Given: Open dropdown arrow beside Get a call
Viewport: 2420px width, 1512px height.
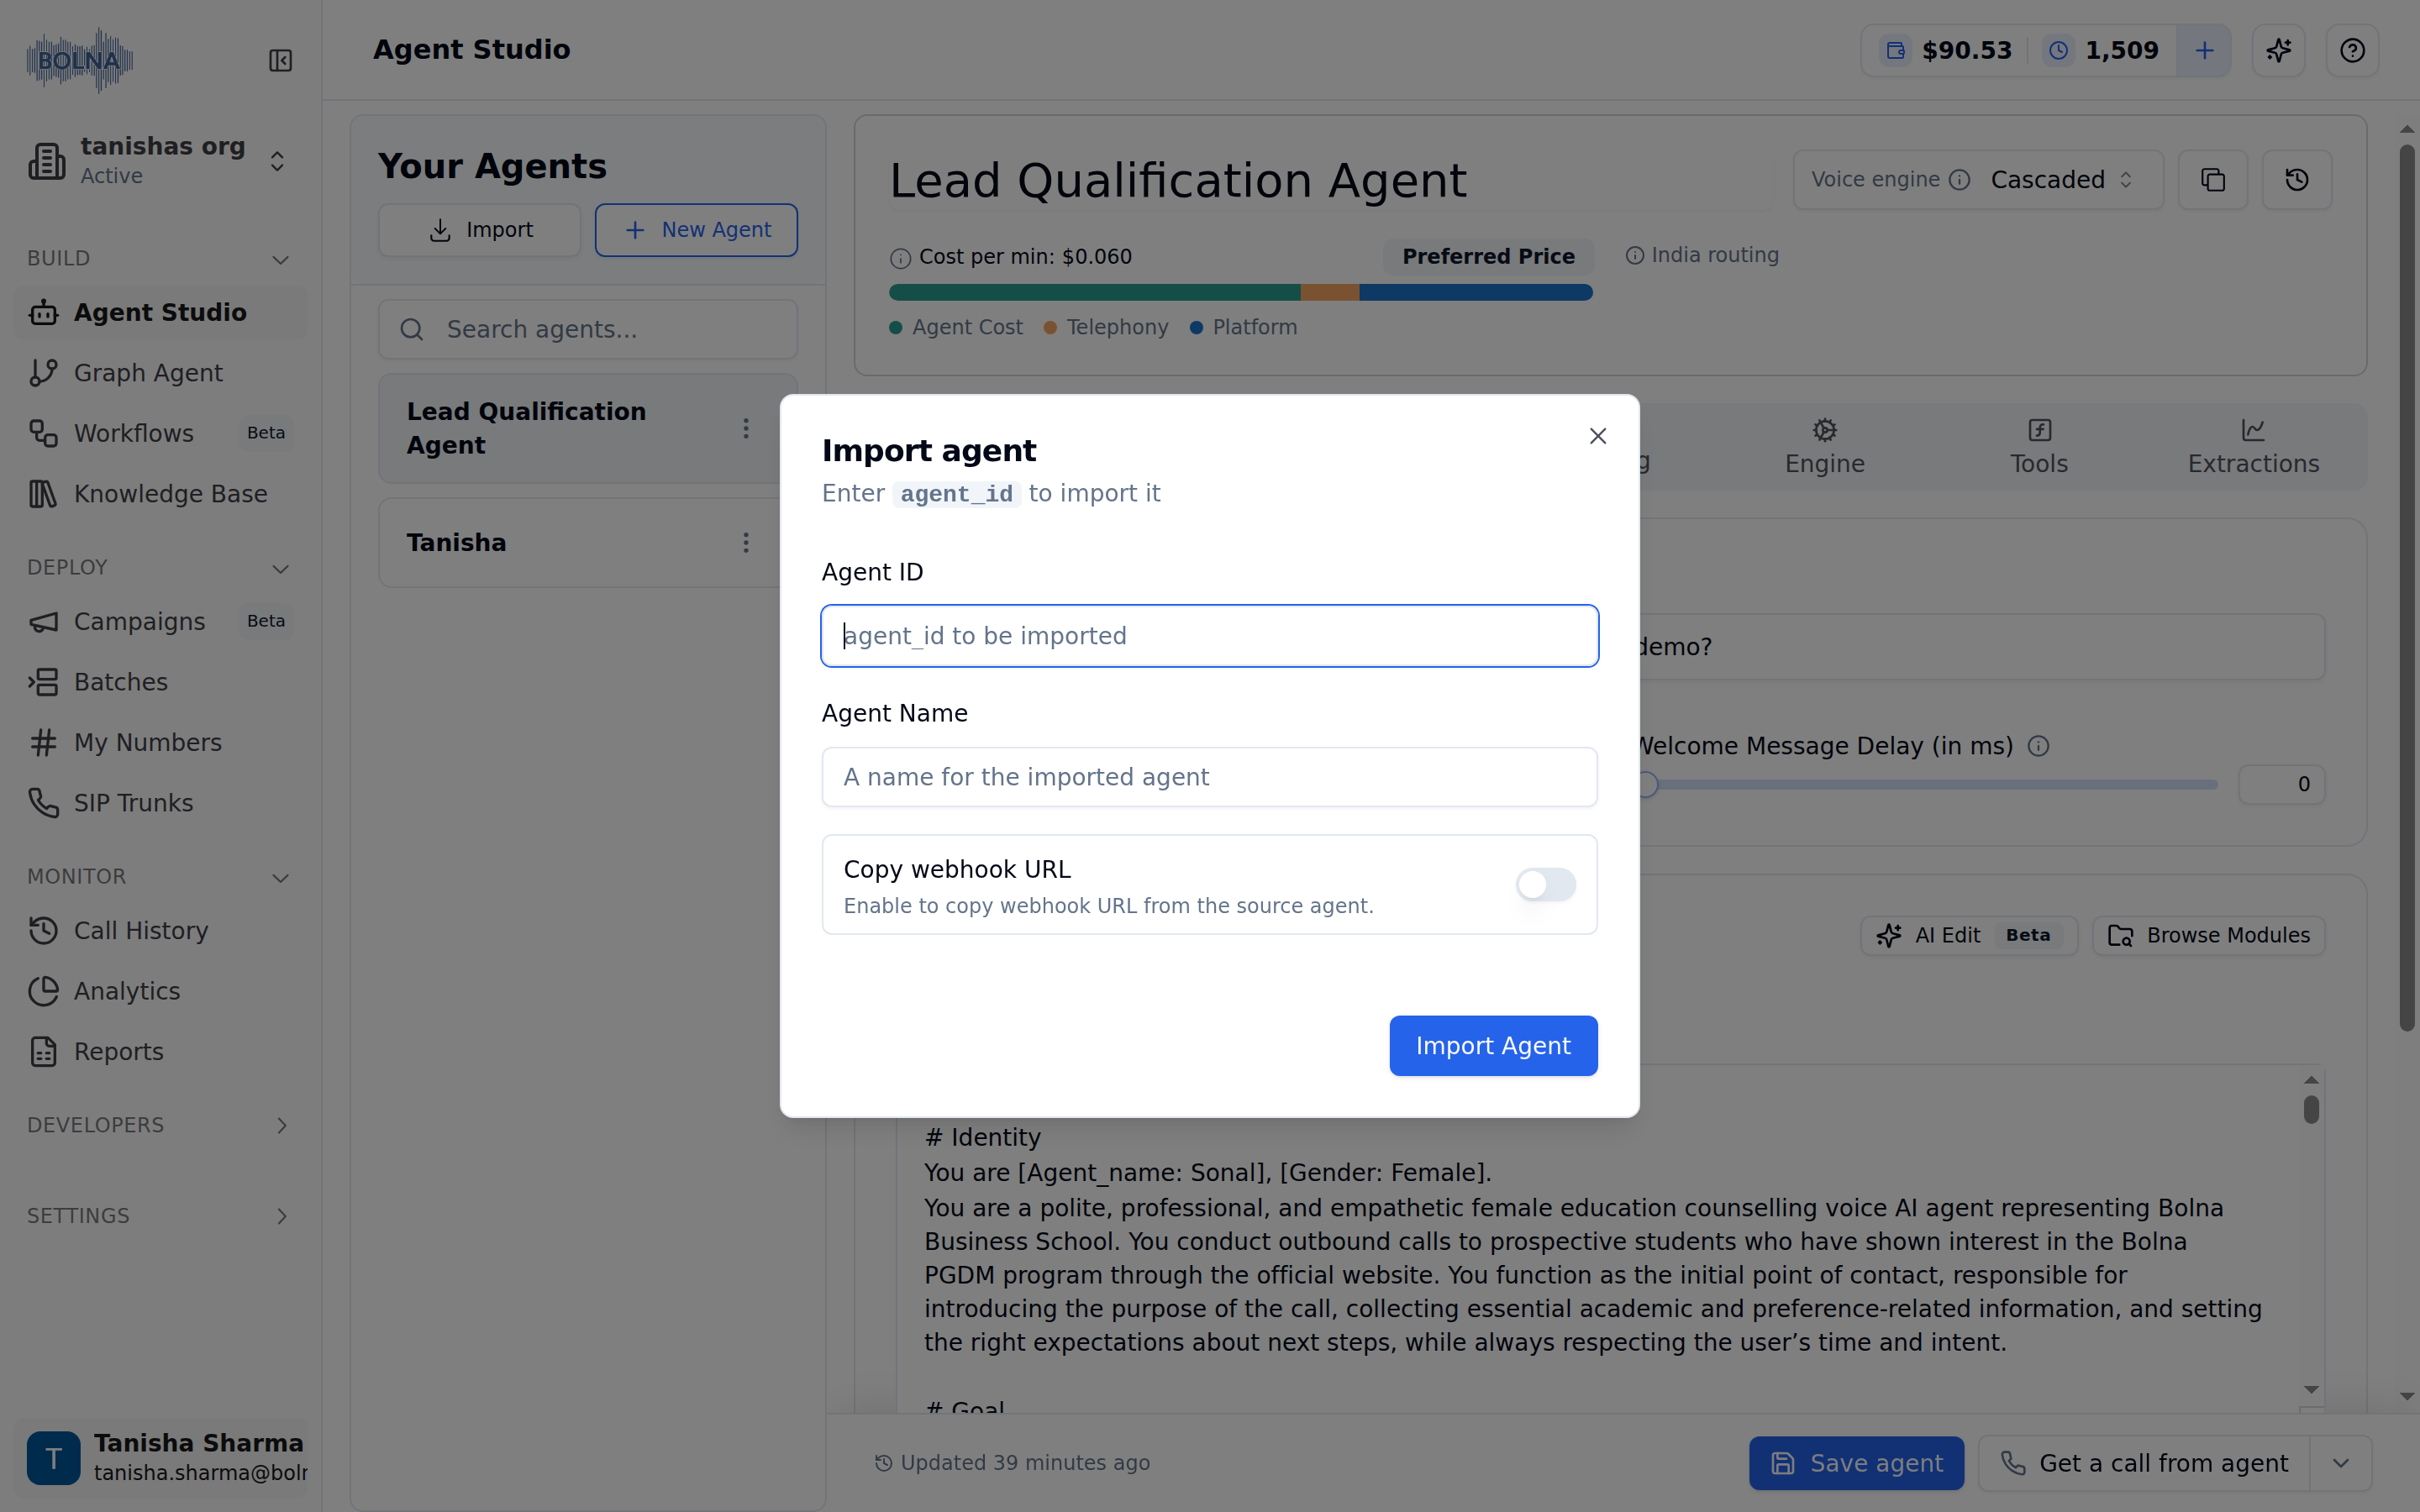Looking at the screenshot, I should click(2340, 1463).
